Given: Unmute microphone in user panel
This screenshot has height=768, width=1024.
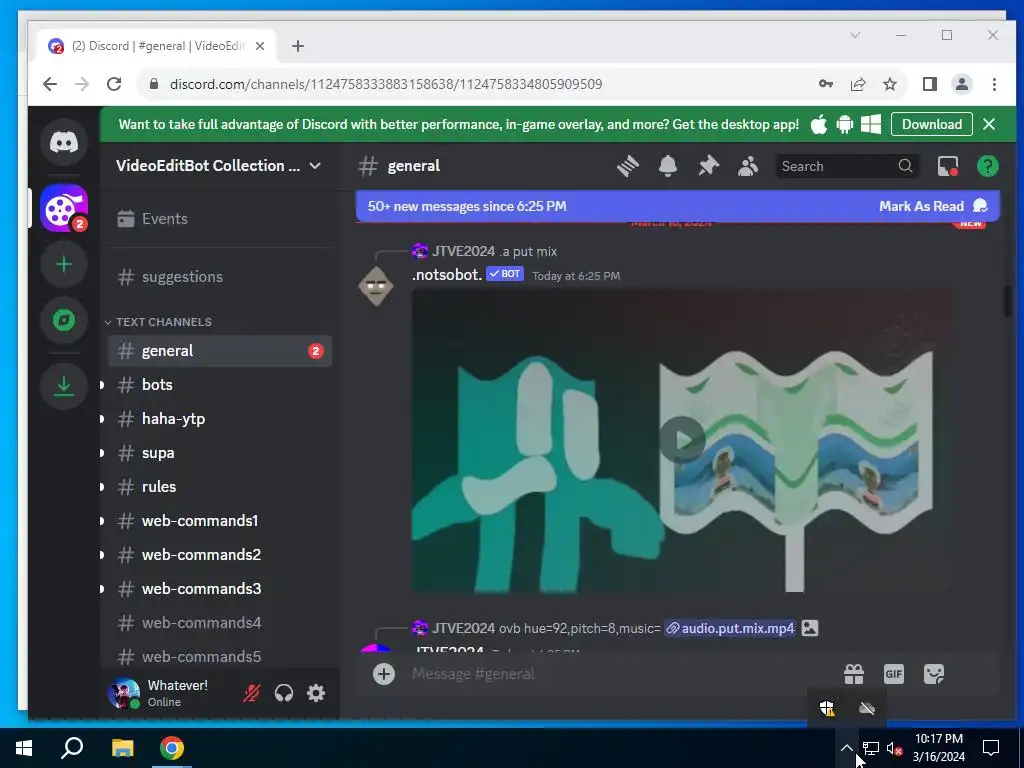Looking at the screenshot, I should pos(251,693).
